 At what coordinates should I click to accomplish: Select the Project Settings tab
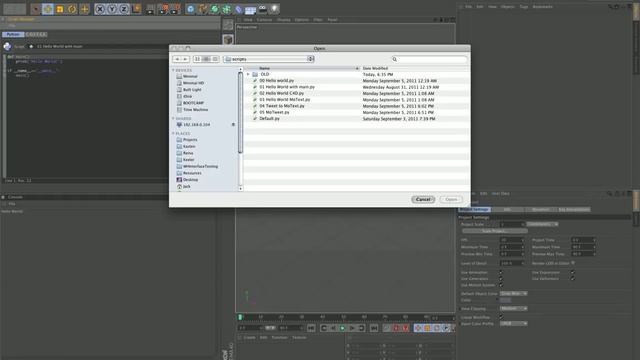[475, 210]
